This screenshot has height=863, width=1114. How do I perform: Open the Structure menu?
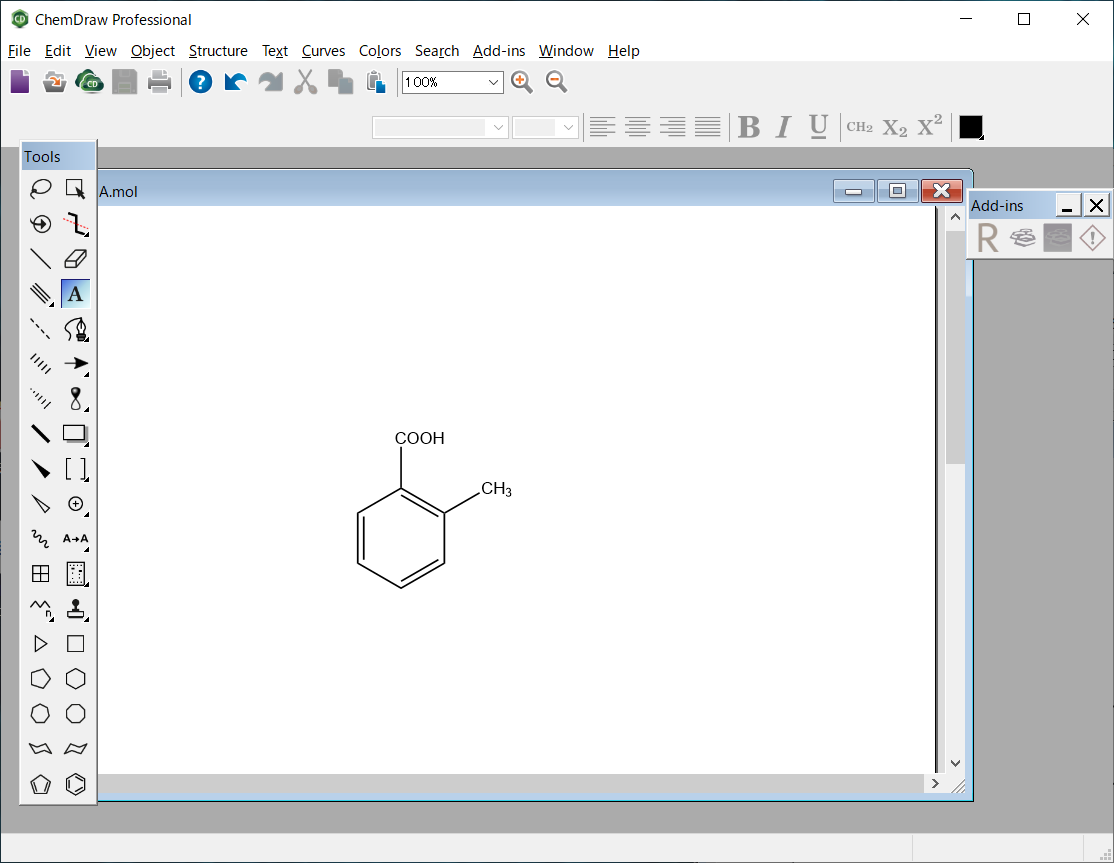coord(218,51)
